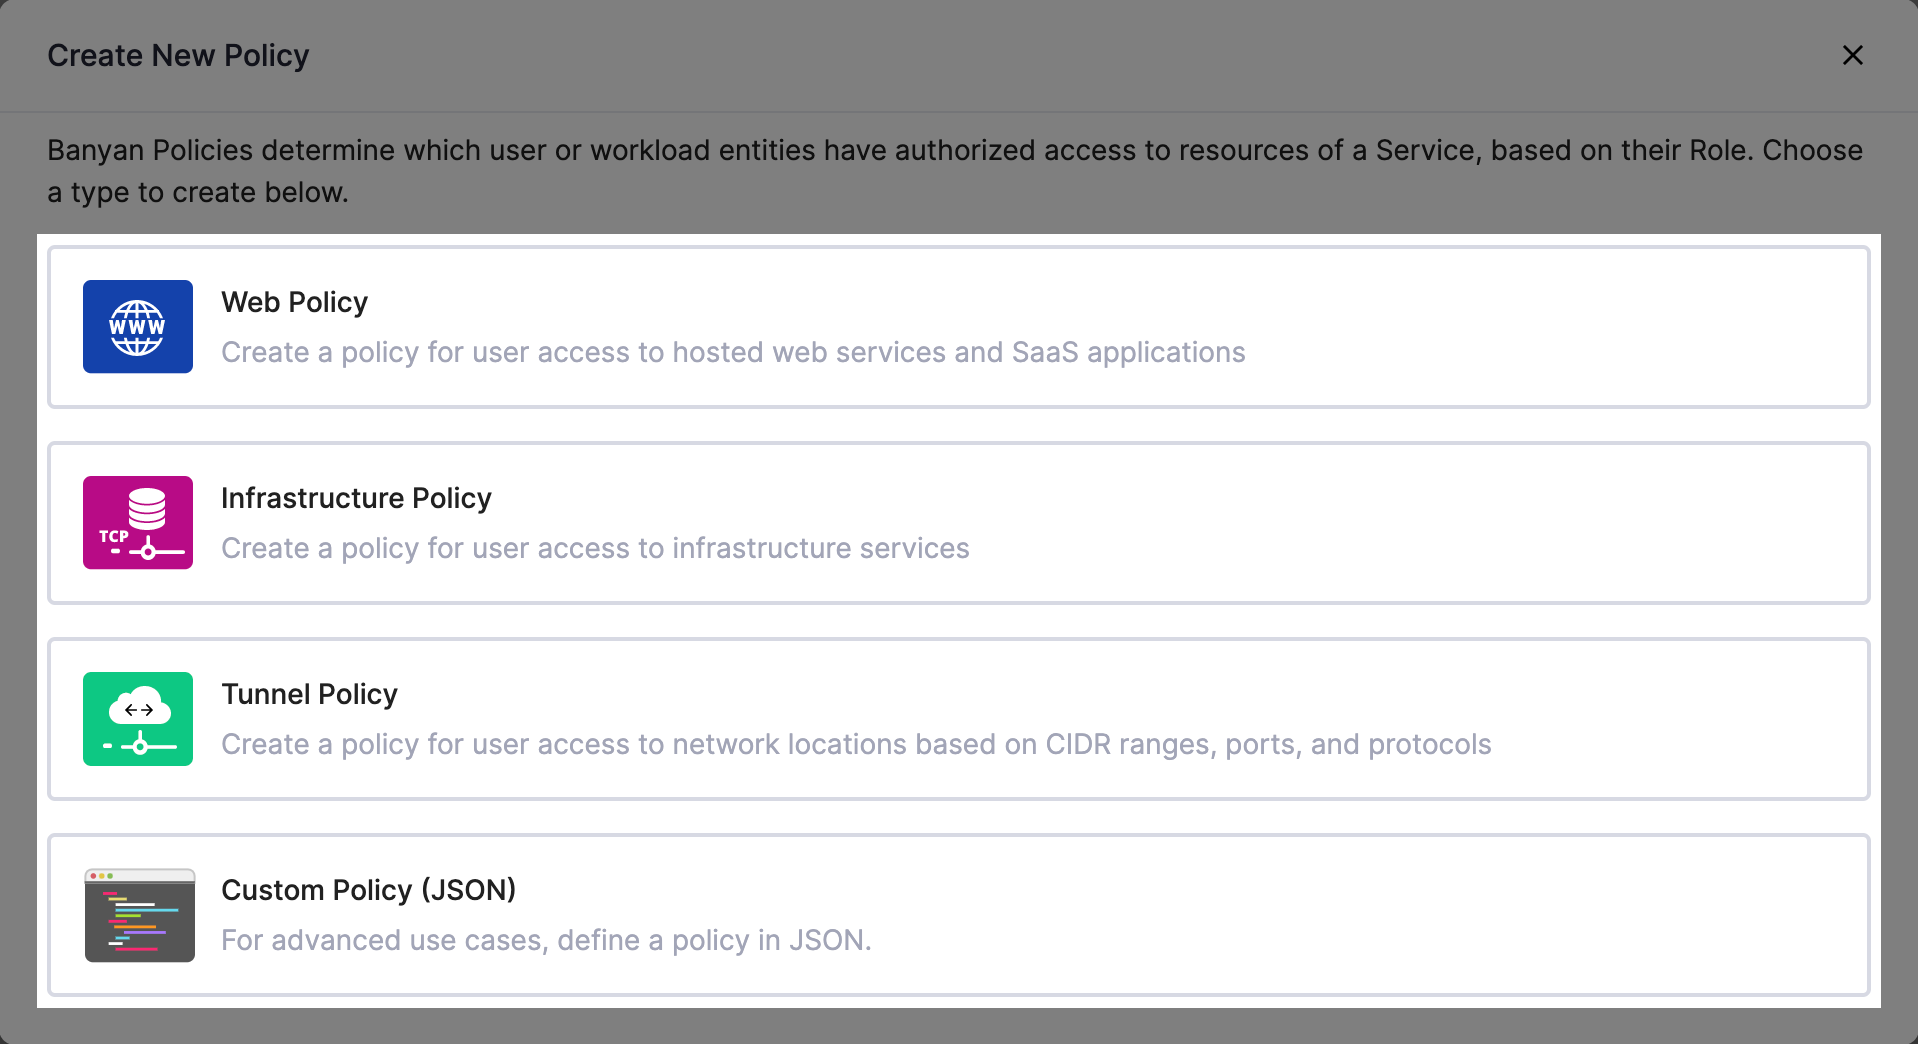The height and width of the screenshot is (1044, 1918).
Task: Select the Web Policy title
Action: [294, 302]
